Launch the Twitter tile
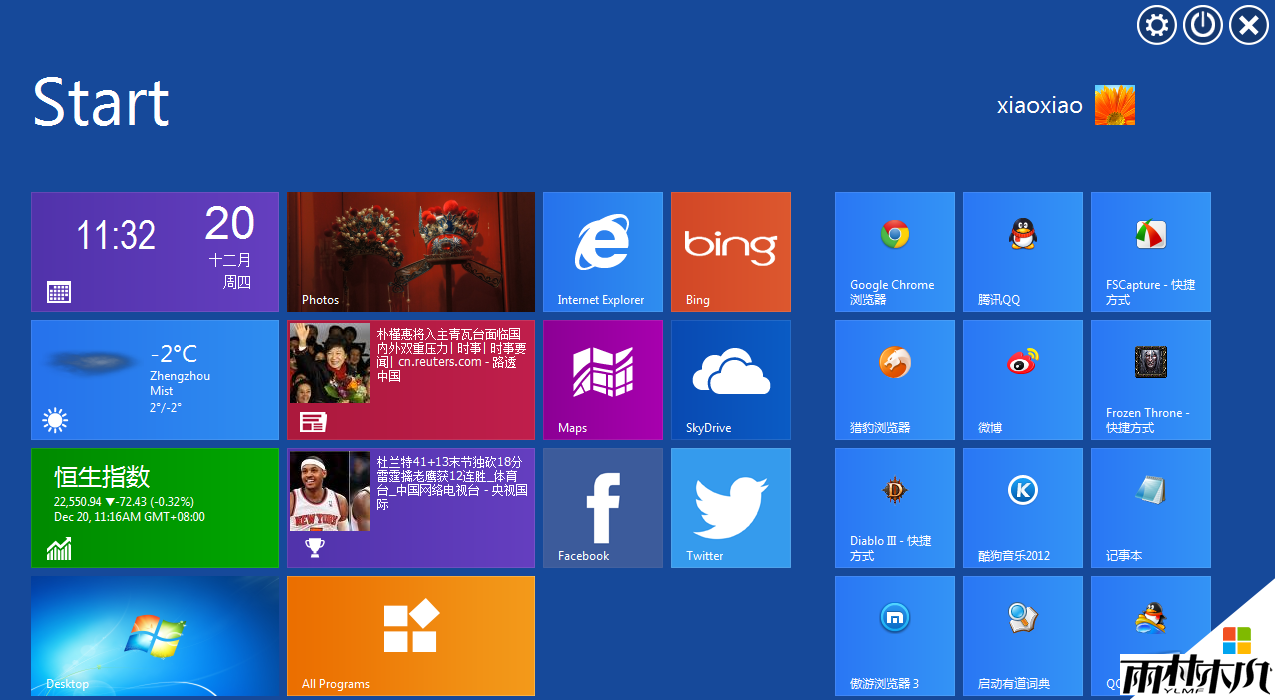The image size is (1275, 700). click(x=731, y=508)
